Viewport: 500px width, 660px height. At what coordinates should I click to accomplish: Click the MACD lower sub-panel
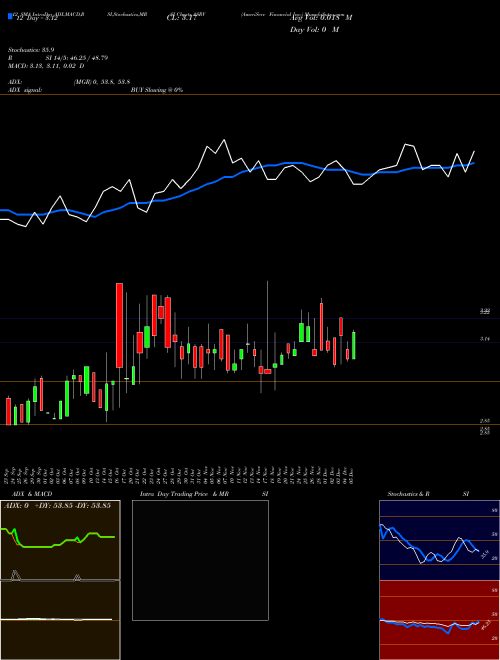60,620
